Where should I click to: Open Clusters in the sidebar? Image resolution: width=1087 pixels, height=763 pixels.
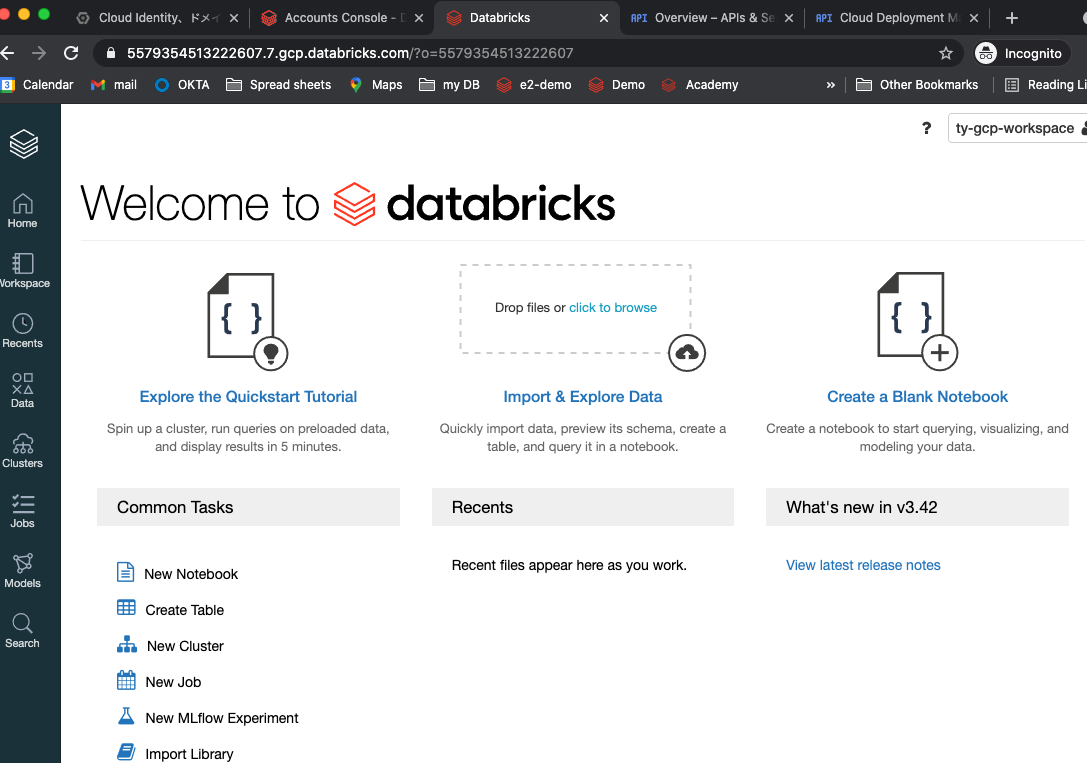pos(22,450)
